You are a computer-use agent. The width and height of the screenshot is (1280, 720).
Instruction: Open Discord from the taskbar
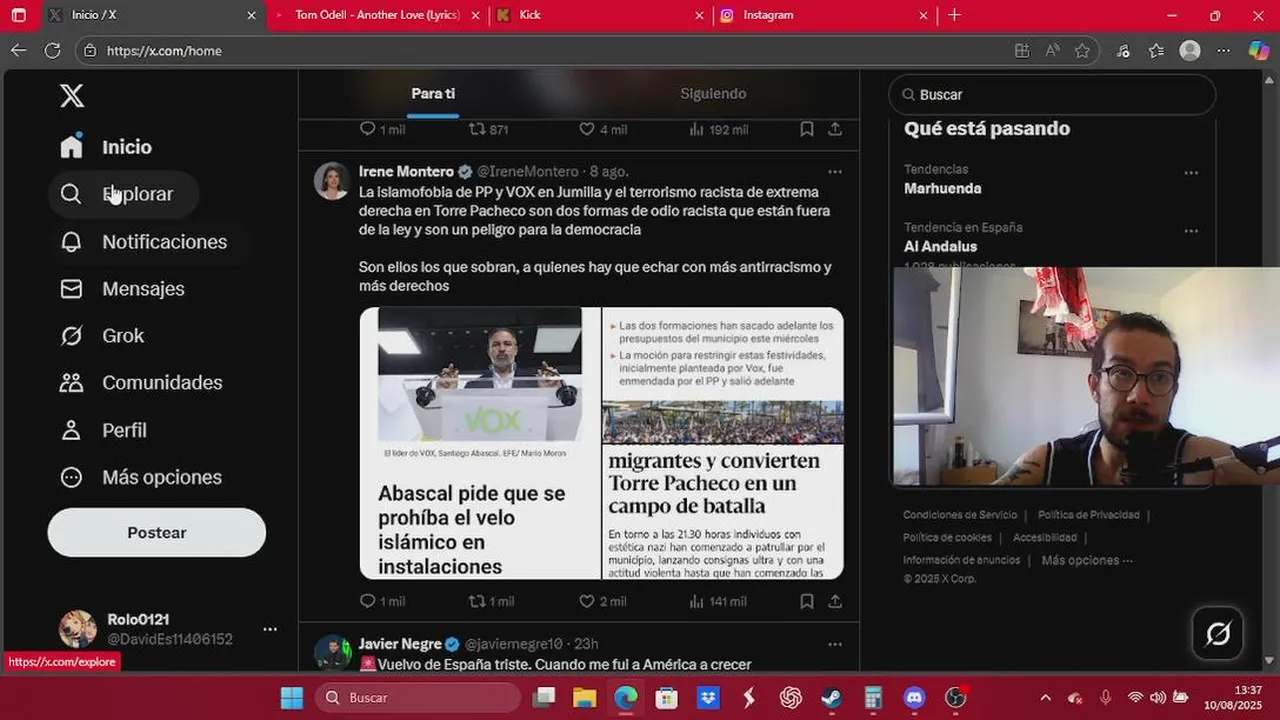[914, 697]
